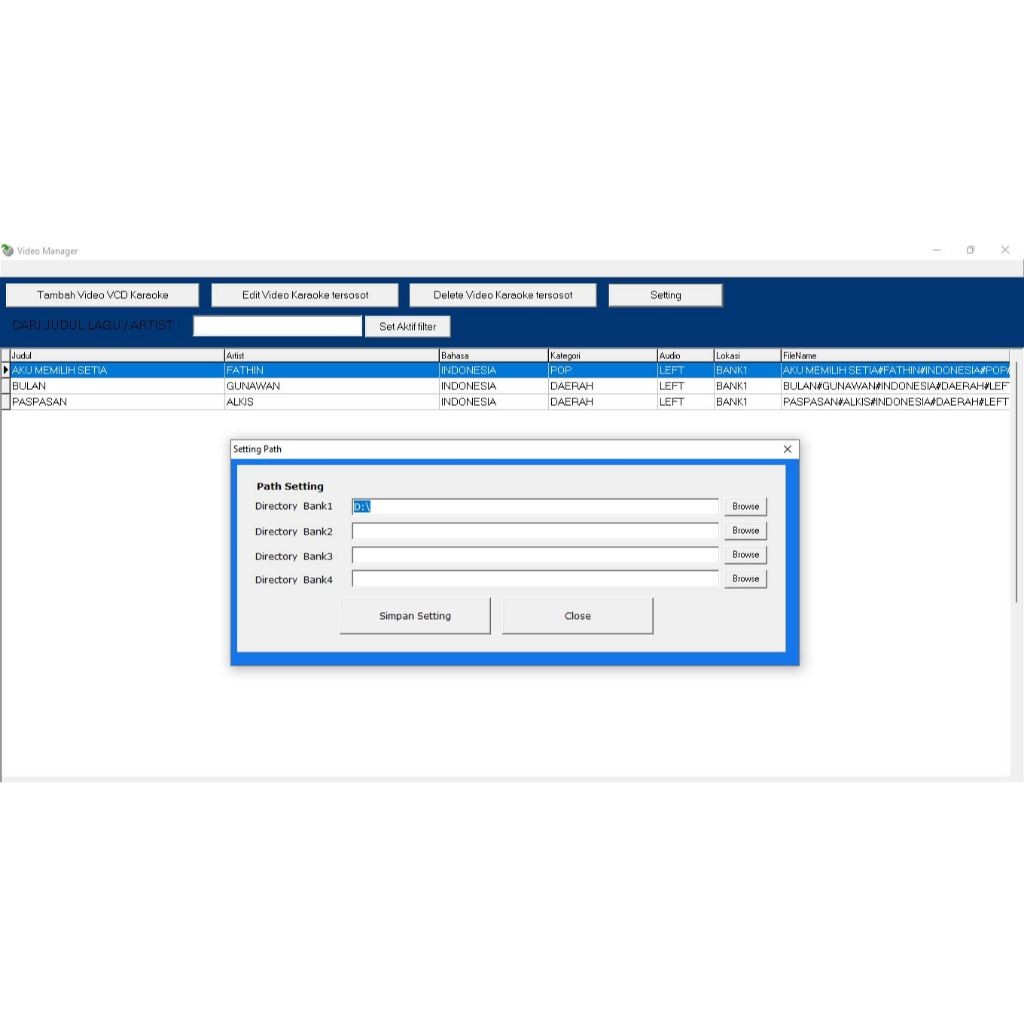Click the Audio column header

[x=685, y=355]
